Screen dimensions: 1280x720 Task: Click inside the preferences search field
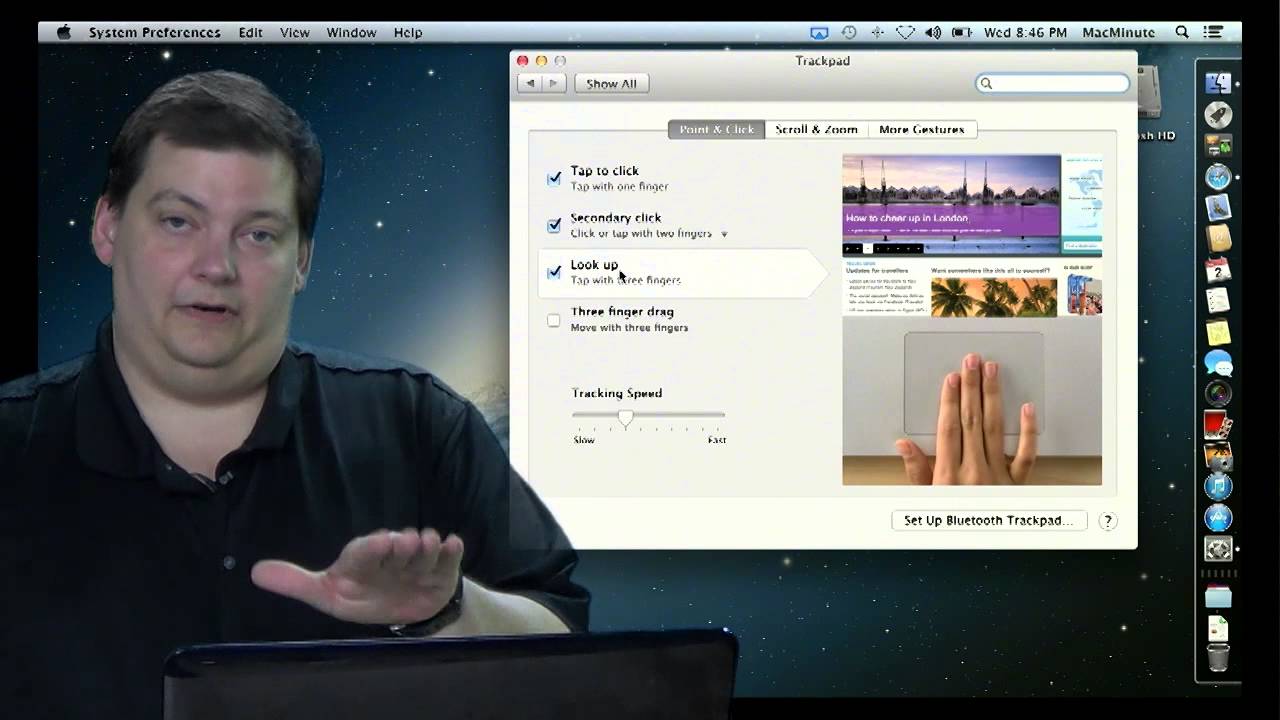[x=1052, y=83]
